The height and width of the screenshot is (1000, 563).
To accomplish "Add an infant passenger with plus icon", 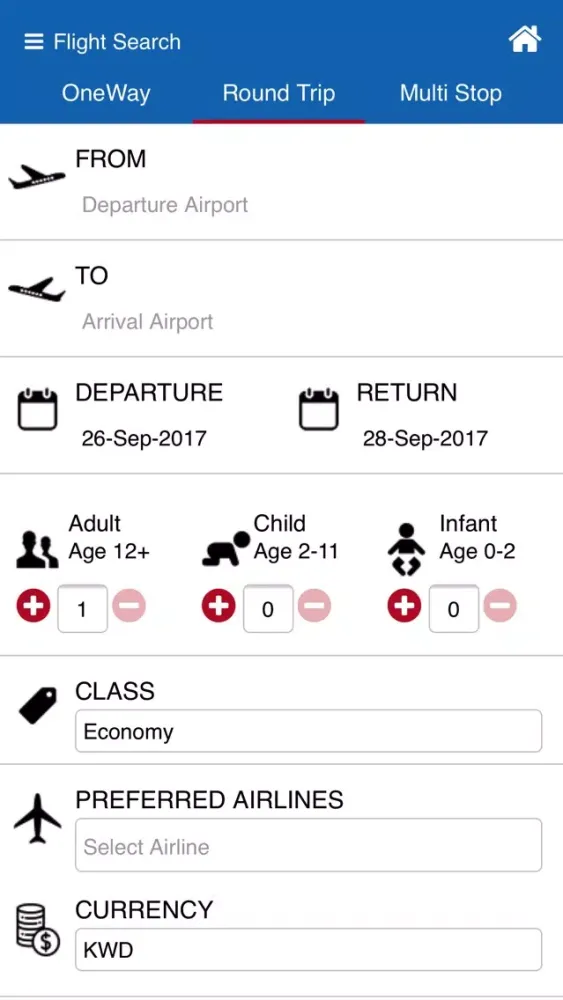I will [404, 606].
